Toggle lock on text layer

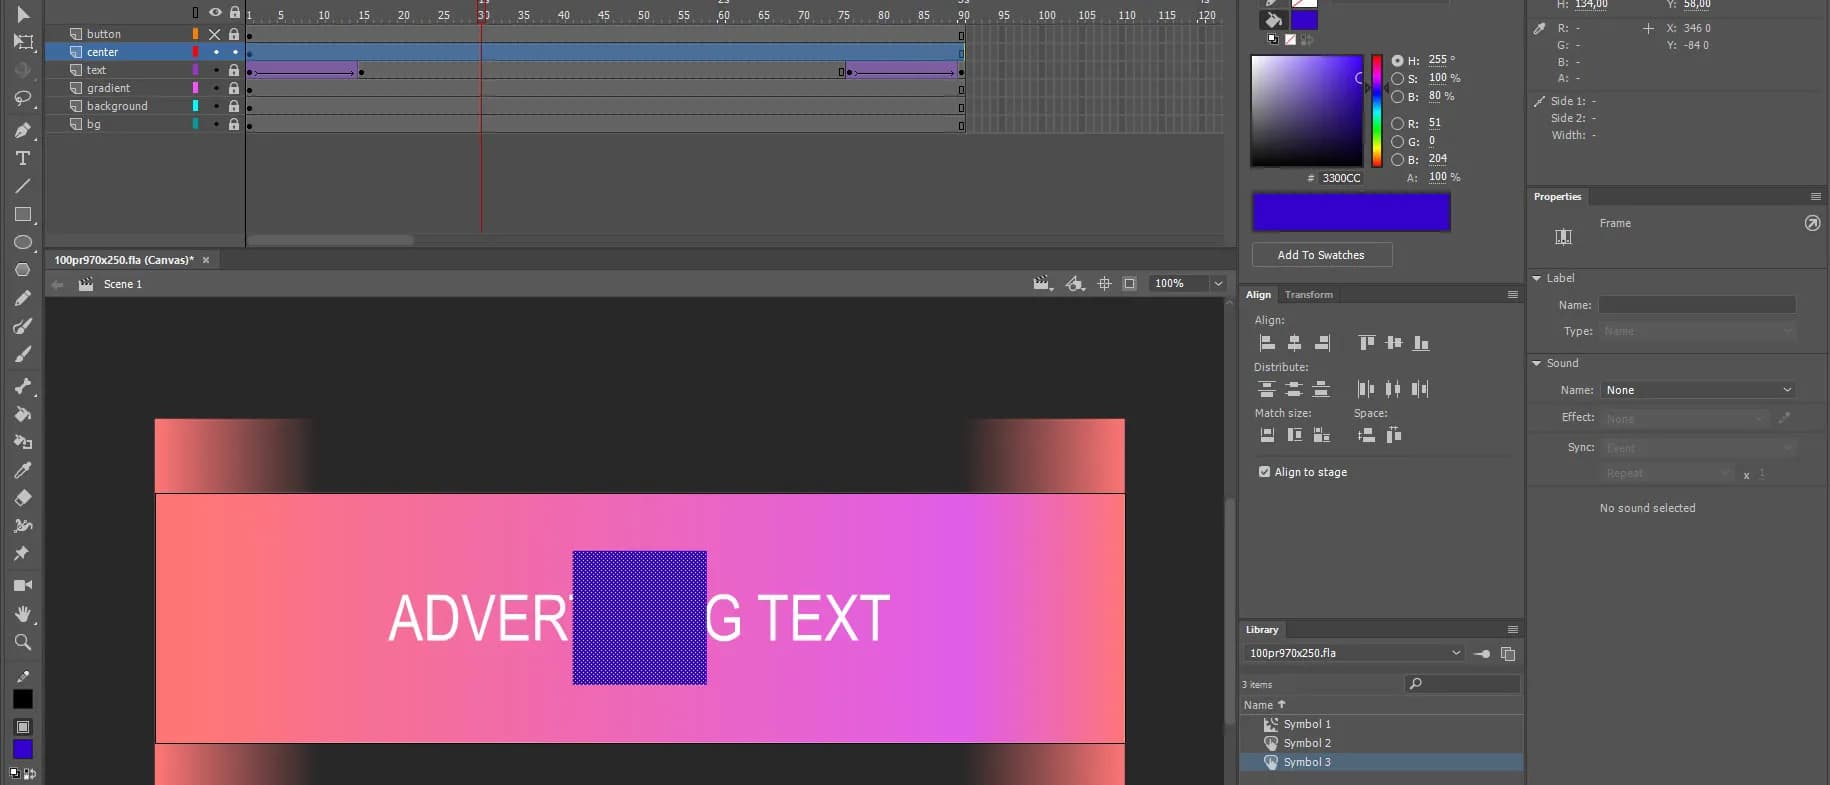click(234, 70)
